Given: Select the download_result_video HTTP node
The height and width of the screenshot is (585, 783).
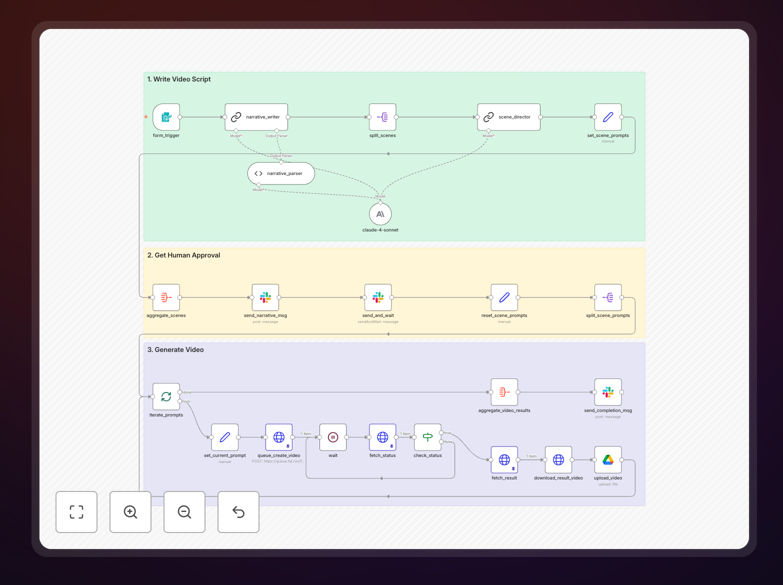Looking at the screenshot, I should coord(558,460).
